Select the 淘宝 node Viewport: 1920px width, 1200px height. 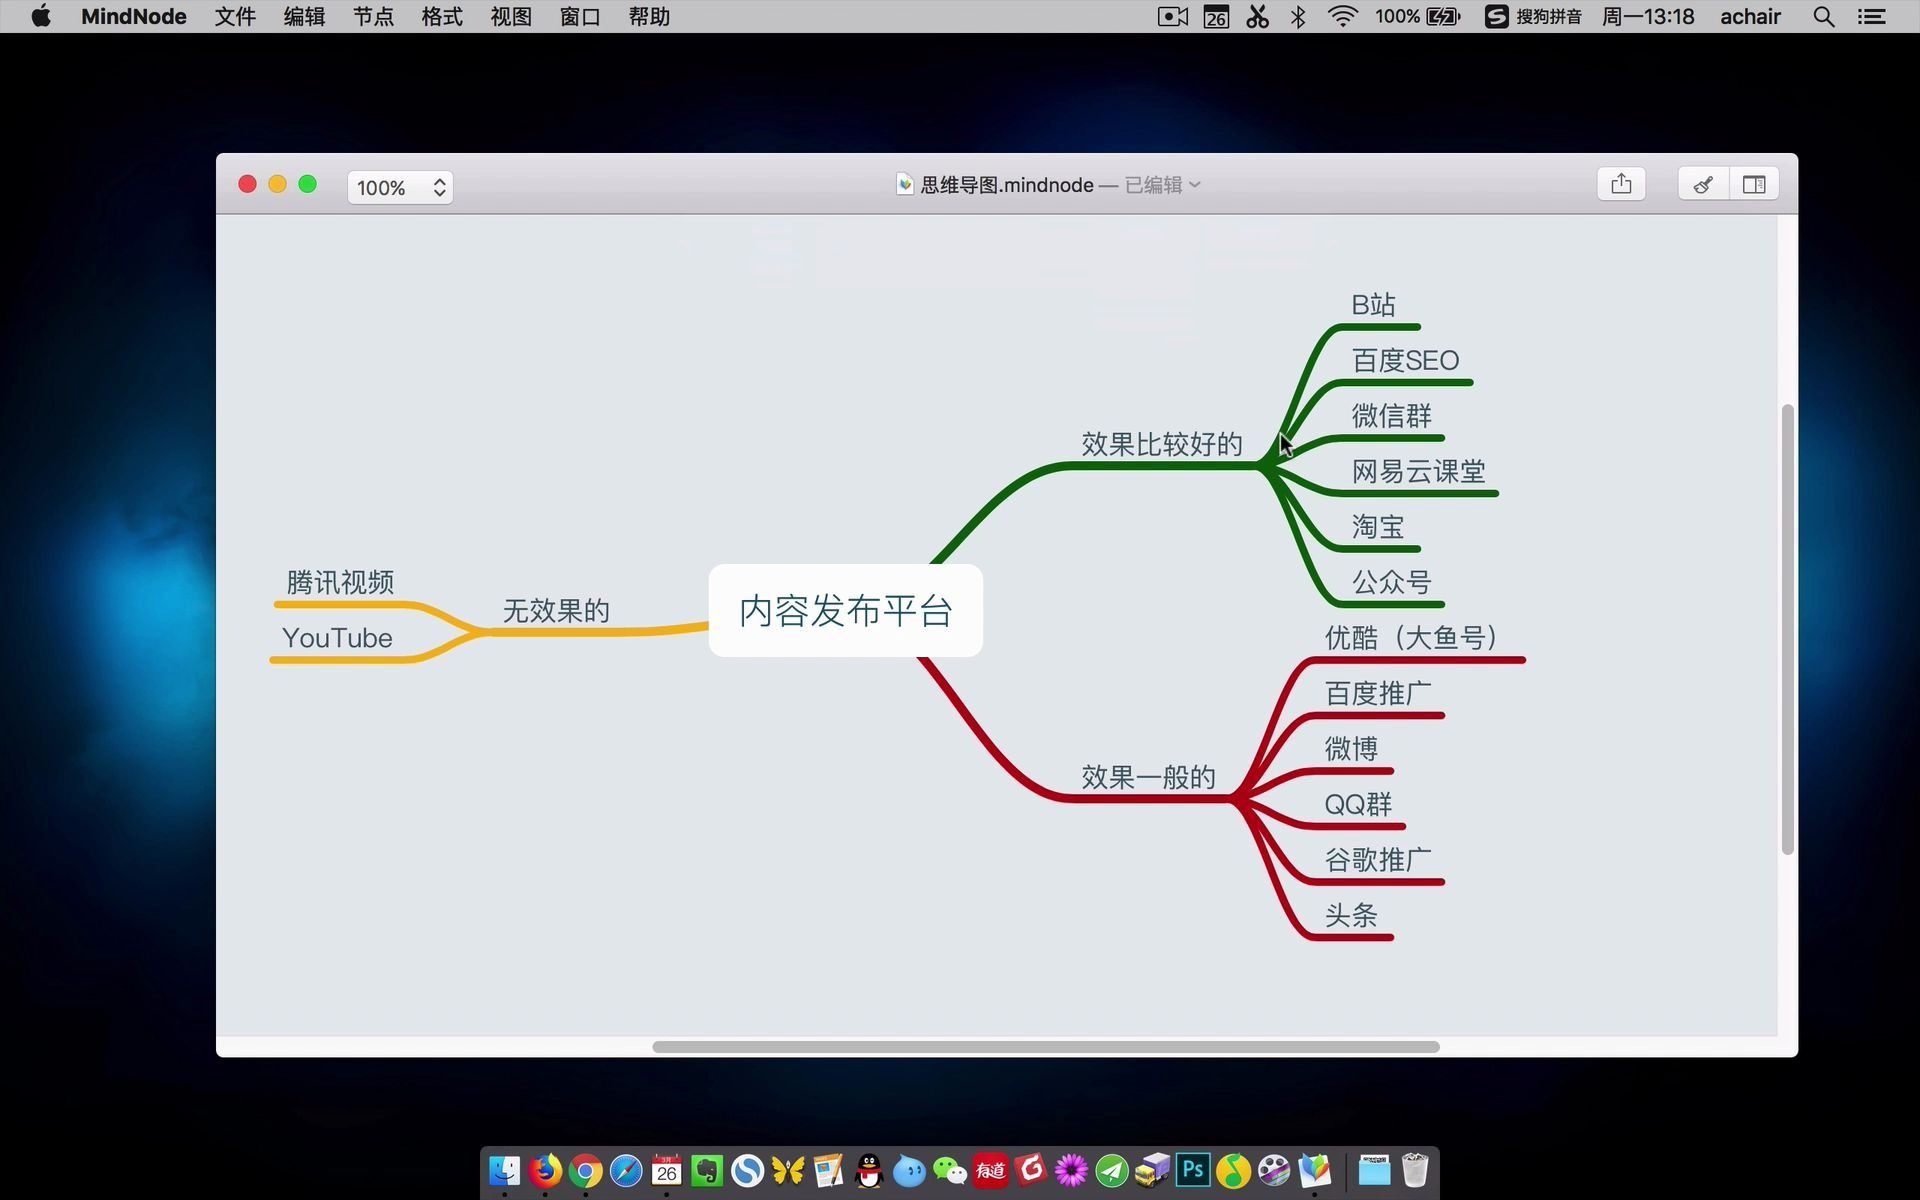tap(1378, 527)
